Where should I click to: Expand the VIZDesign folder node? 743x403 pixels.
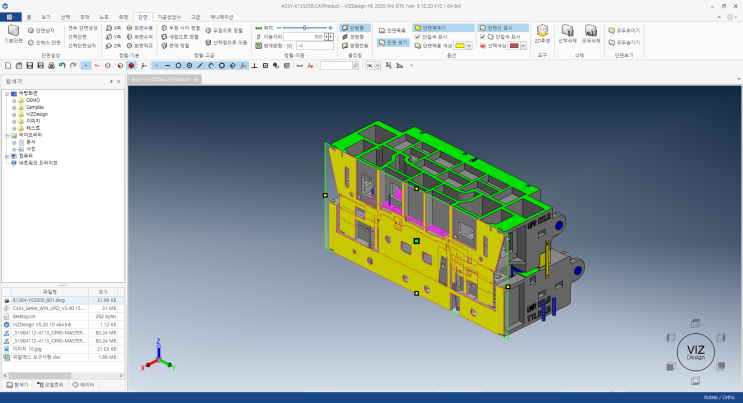click(14, 114)
